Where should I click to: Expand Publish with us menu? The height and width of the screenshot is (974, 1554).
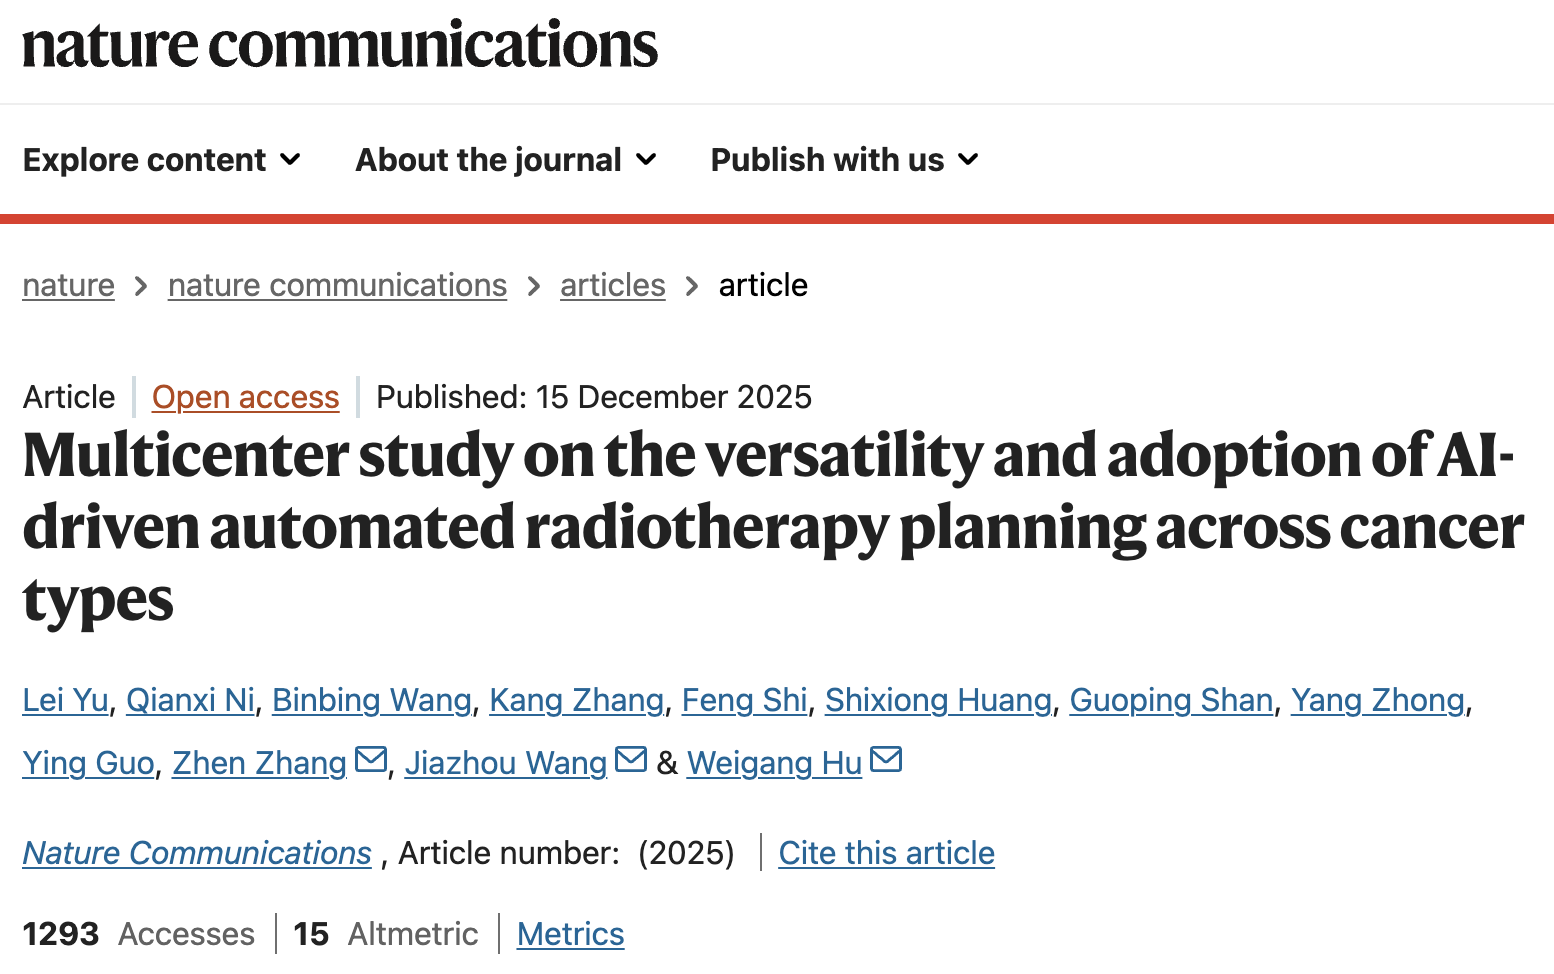pyautogui.click(x=844, y=160)
